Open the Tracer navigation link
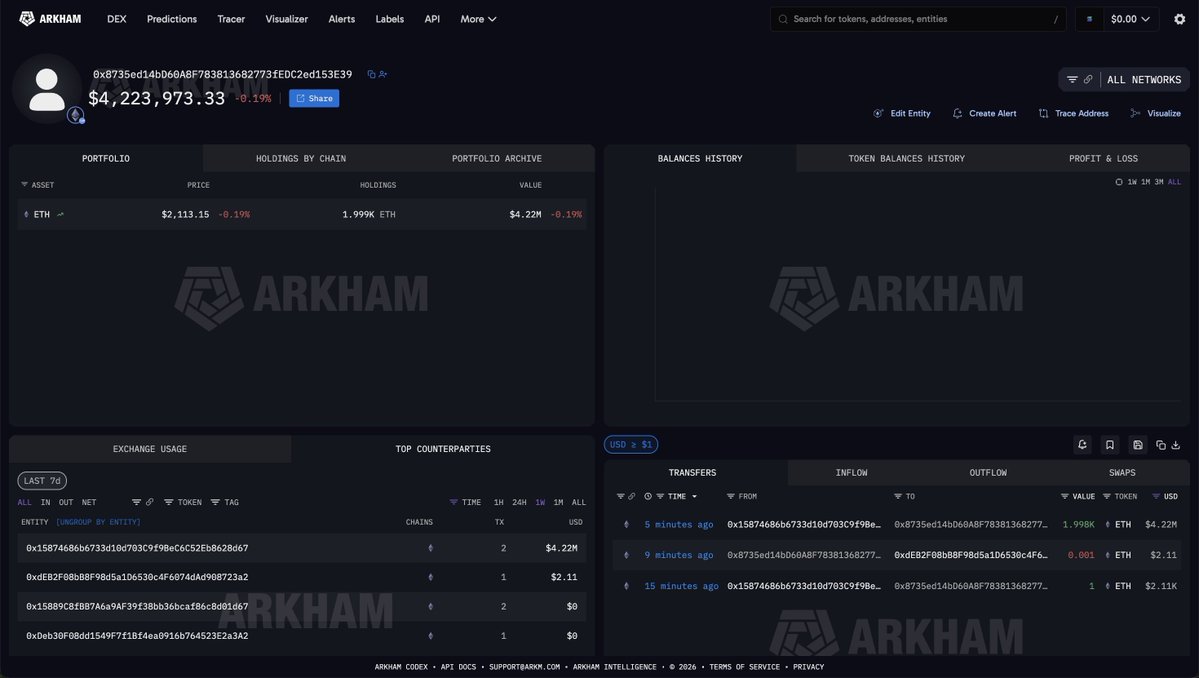The height and width of the screenshot is (678, 1199). tap(231, 19)
